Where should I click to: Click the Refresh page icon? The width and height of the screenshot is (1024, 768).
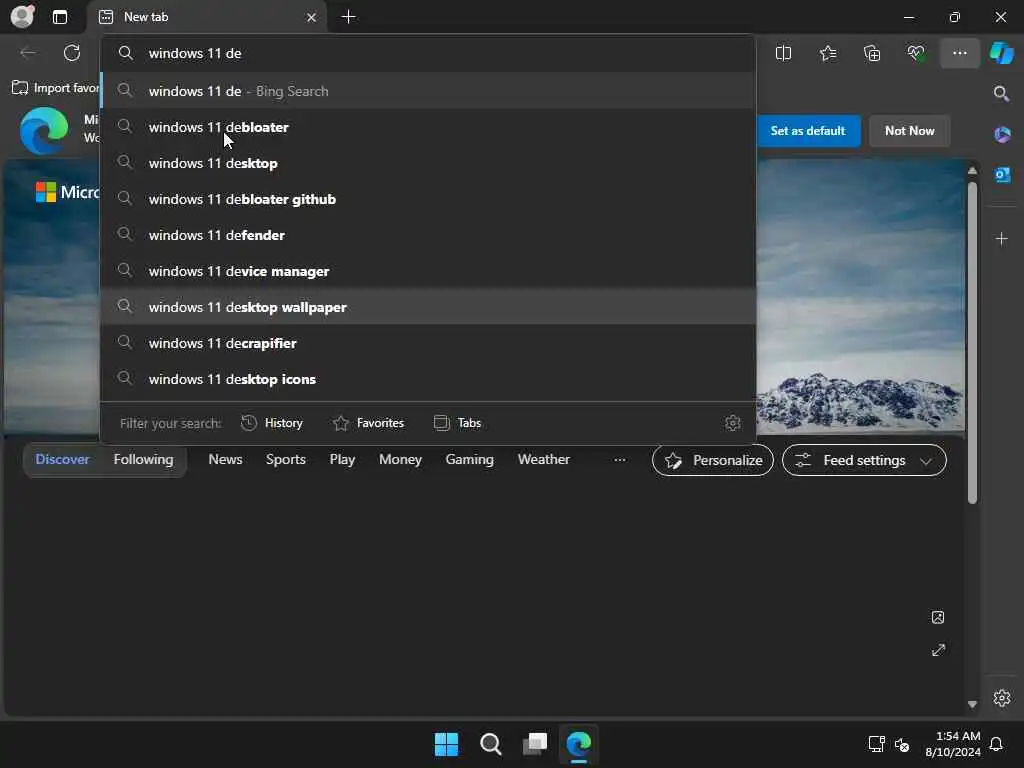72,53
